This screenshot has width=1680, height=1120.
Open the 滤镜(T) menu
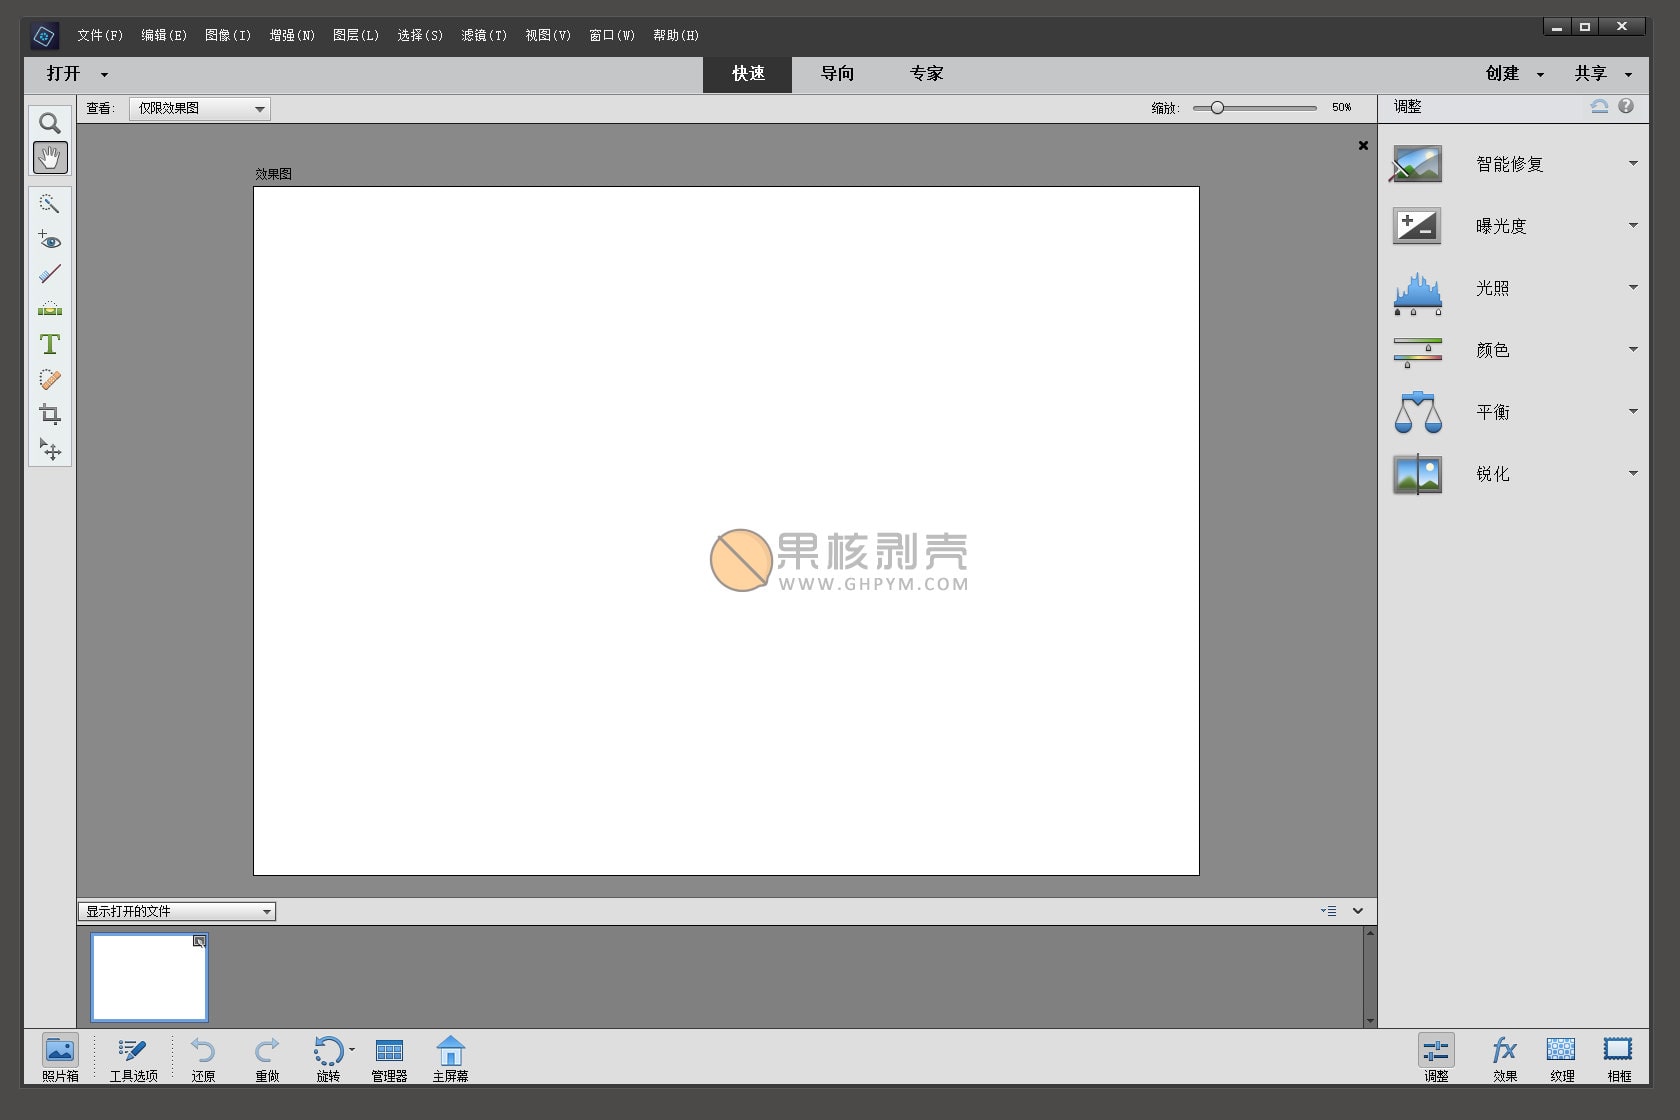[x=484, y=35]
